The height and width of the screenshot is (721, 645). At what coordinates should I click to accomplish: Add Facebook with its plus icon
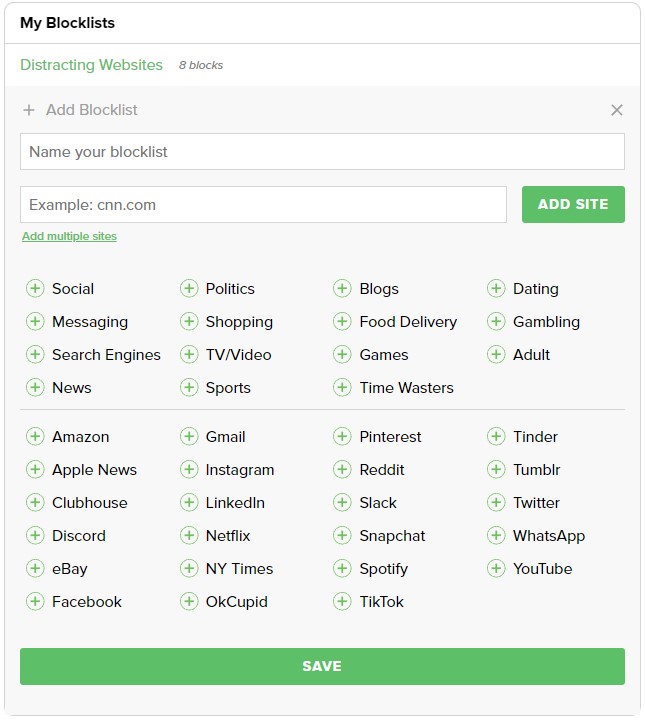tap(35, 602)
